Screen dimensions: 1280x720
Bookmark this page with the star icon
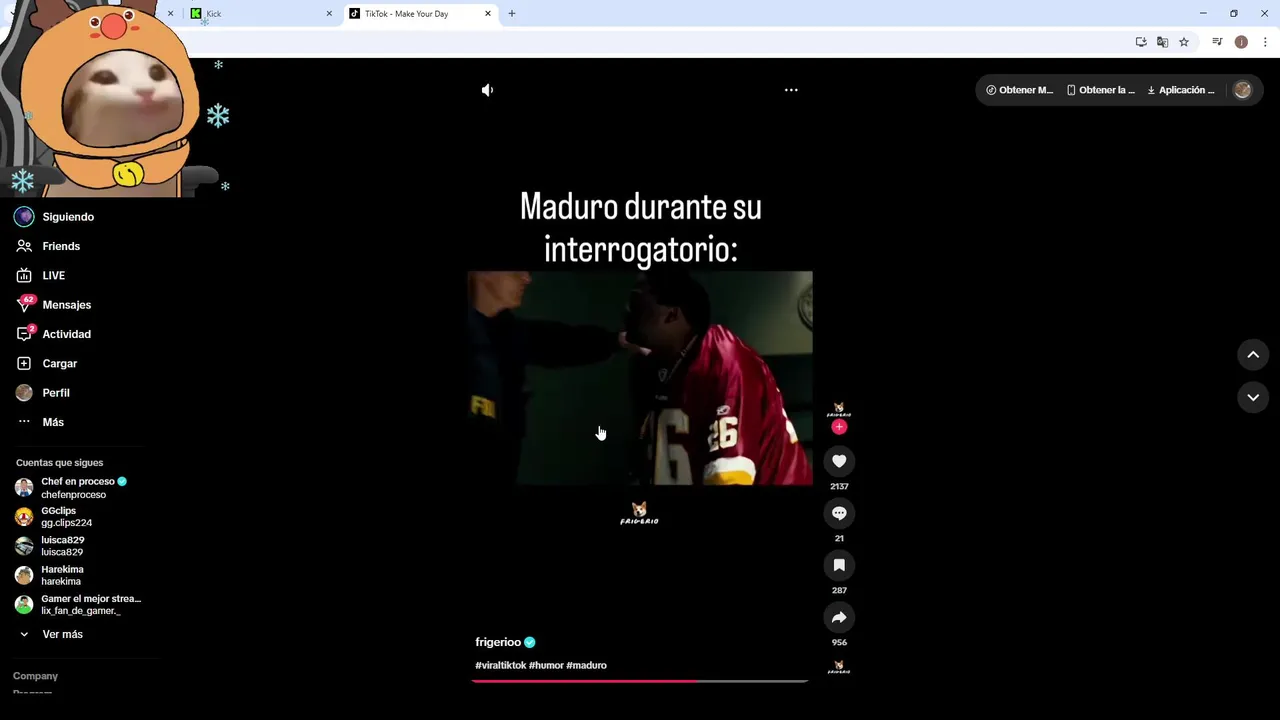[x=1184, y=42]
